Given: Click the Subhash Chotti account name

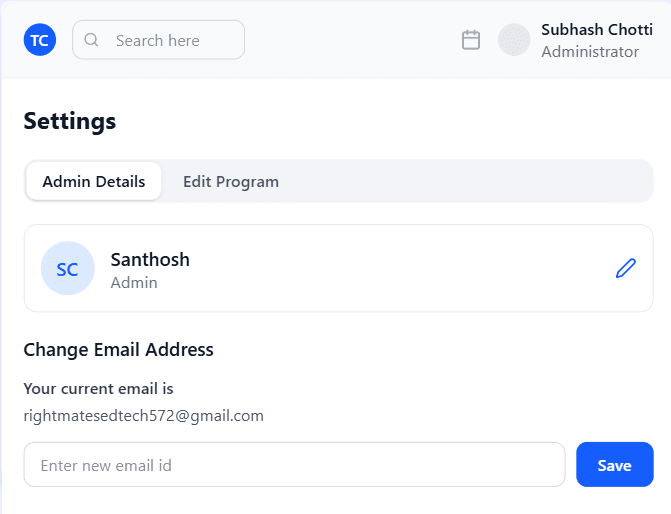Looking at the screenshot, I should [597, 29].
